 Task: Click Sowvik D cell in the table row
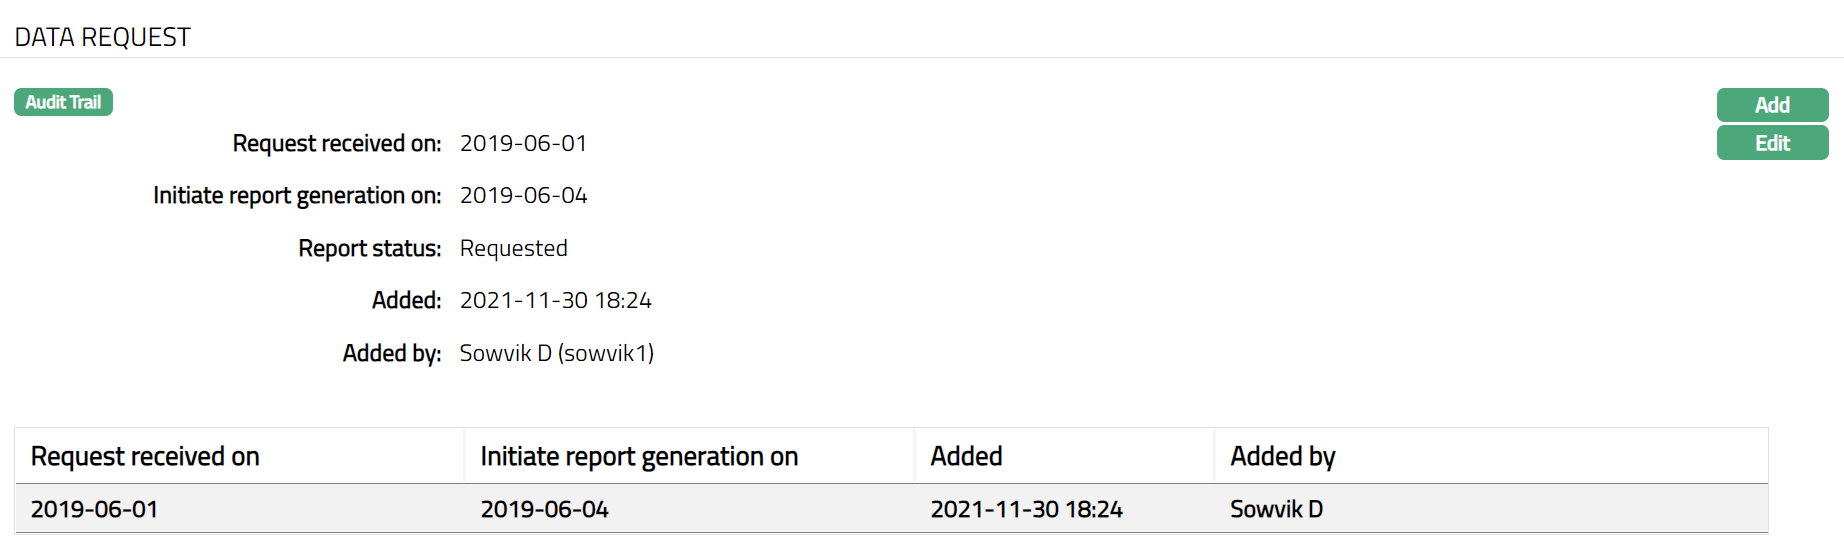tap(1276, 509)
